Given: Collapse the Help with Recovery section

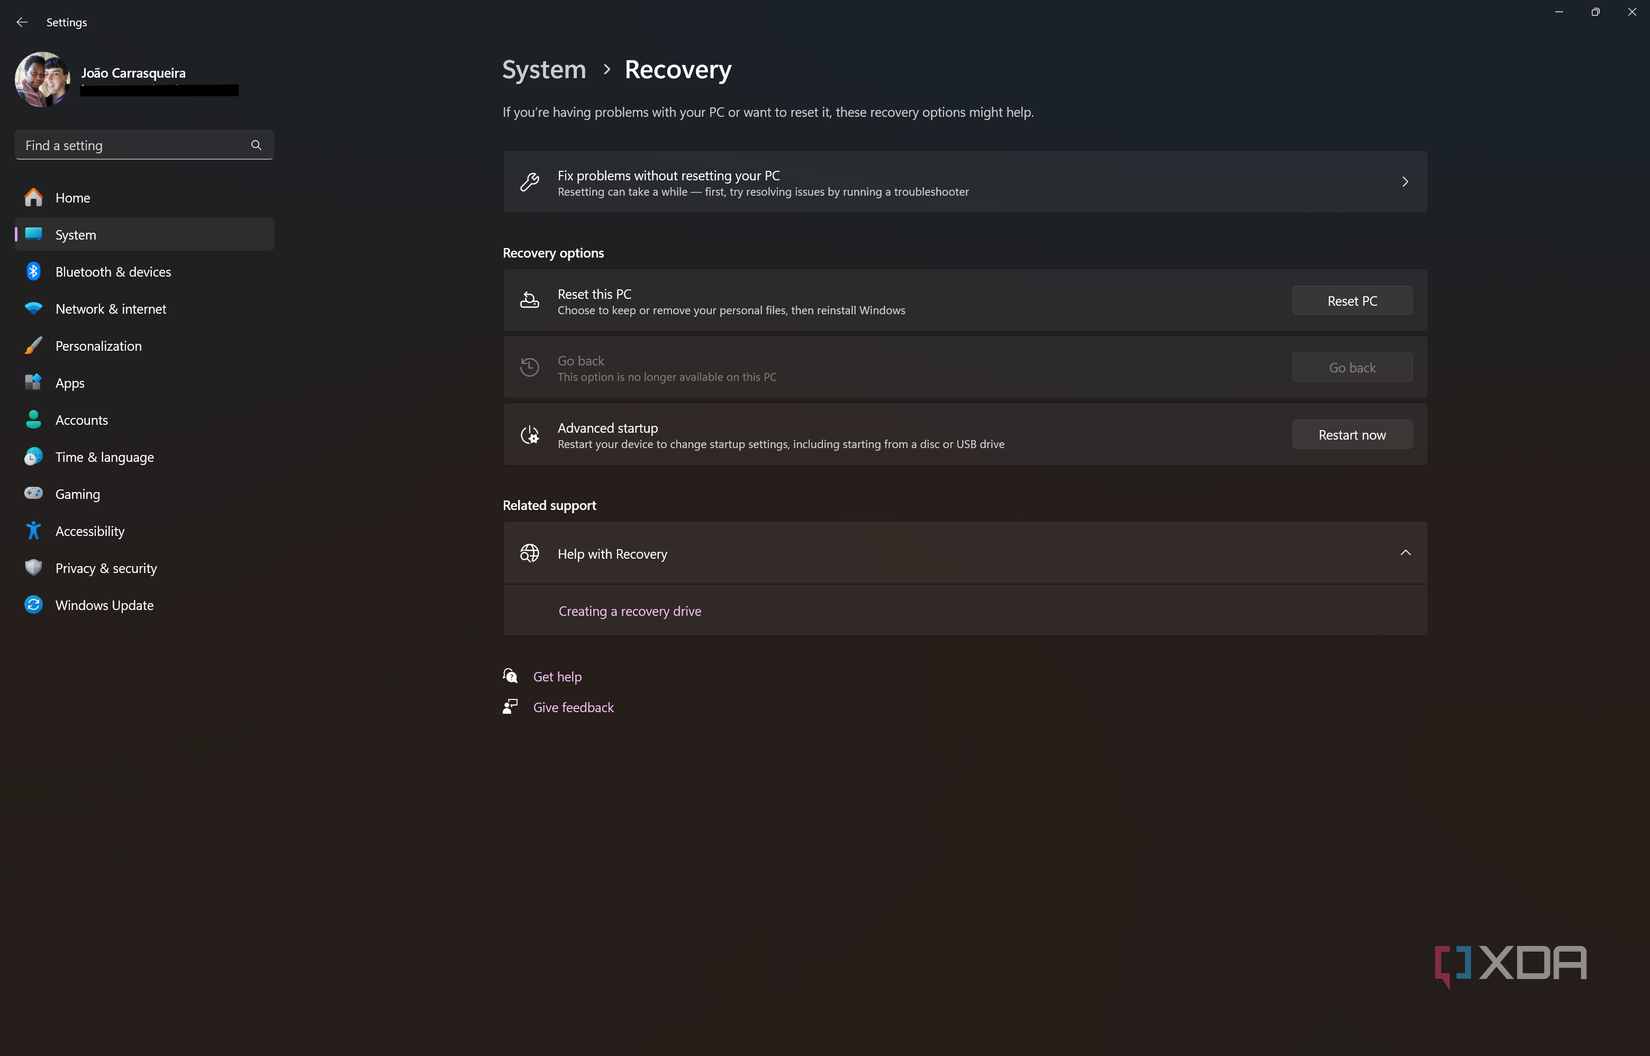Looking at the screenshot, I should (1405, 553).
